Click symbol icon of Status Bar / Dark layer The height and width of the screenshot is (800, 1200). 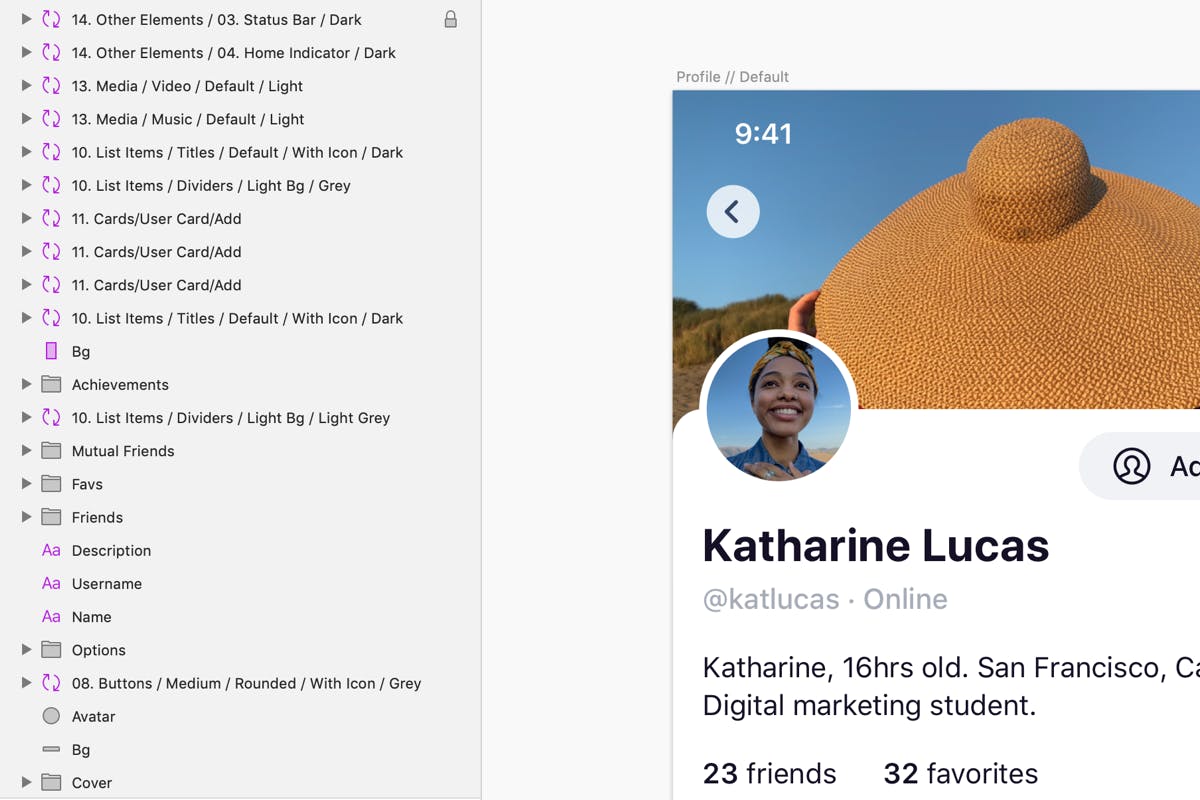pos(51,19)
